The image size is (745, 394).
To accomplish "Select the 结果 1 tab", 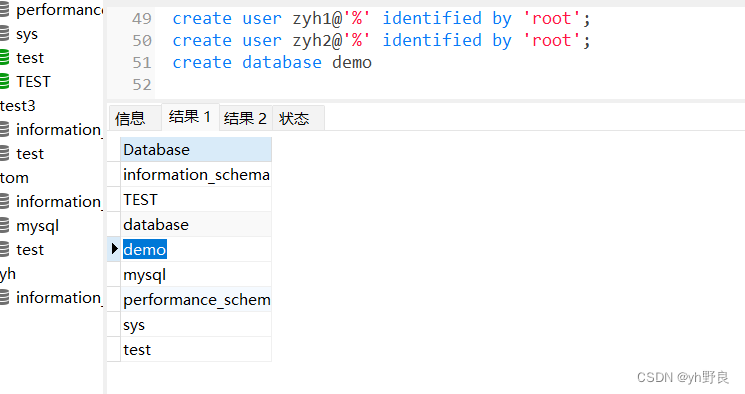I will pos(190,116).
